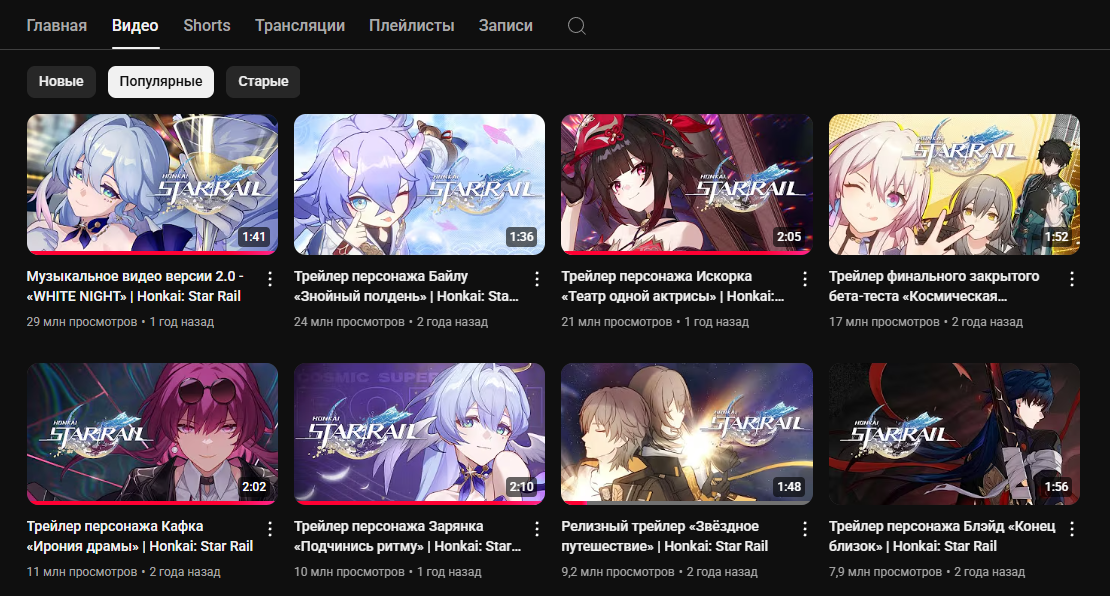The image size is (1110, 596).
Task: Open more options for Зарянка character trailer
Action: point(537,529)
